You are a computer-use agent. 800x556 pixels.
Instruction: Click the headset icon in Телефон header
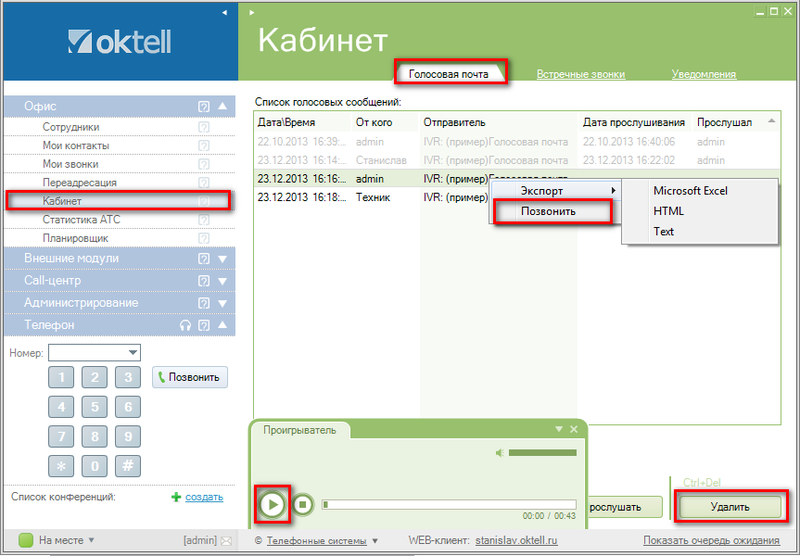pyautogui.click(x=184, y=325)
